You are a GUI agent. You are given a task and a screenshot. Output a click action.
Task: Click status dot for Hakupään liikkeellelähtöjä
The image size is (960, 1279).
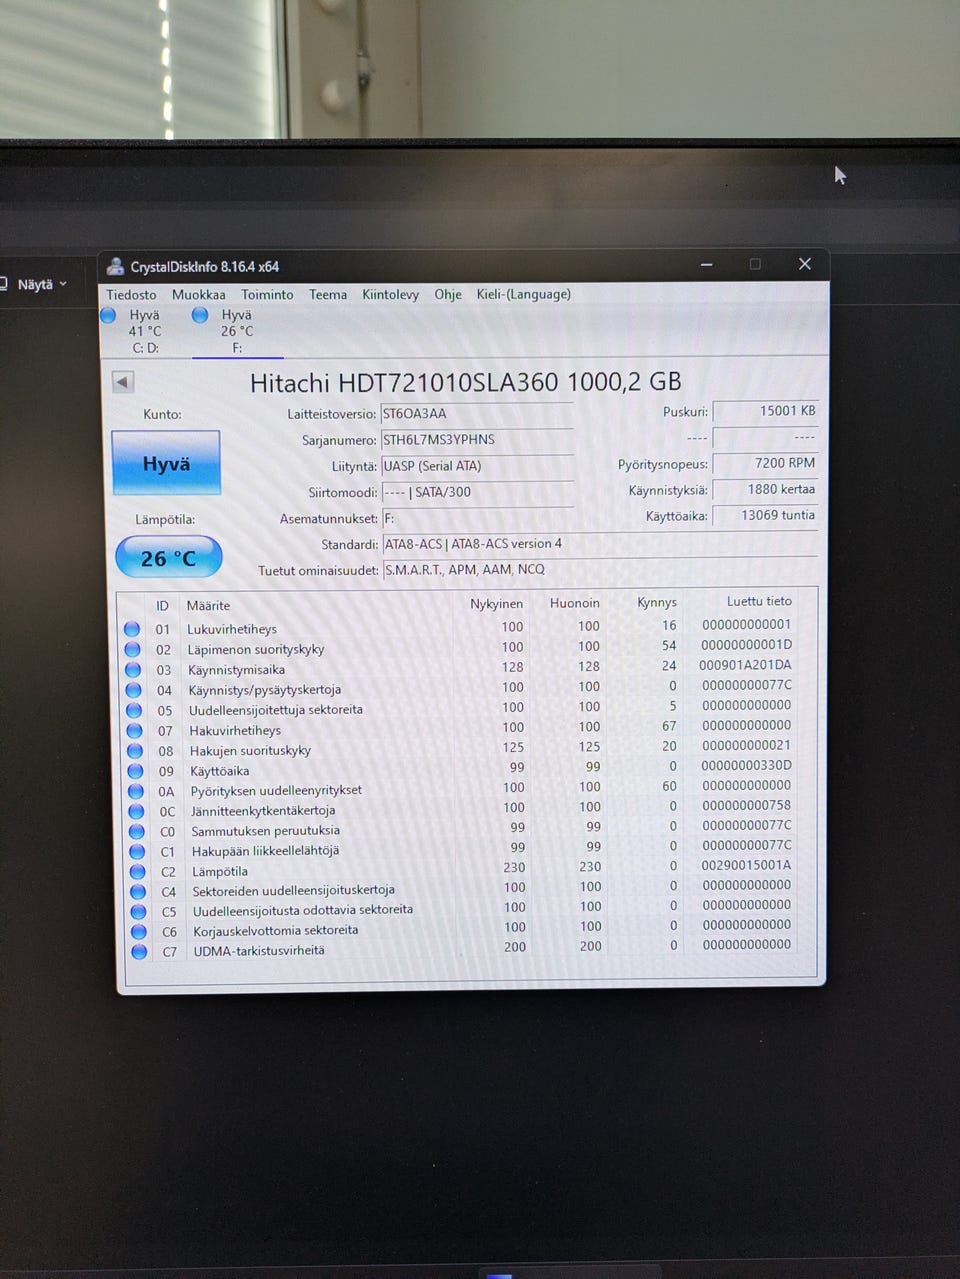(137, 851)
